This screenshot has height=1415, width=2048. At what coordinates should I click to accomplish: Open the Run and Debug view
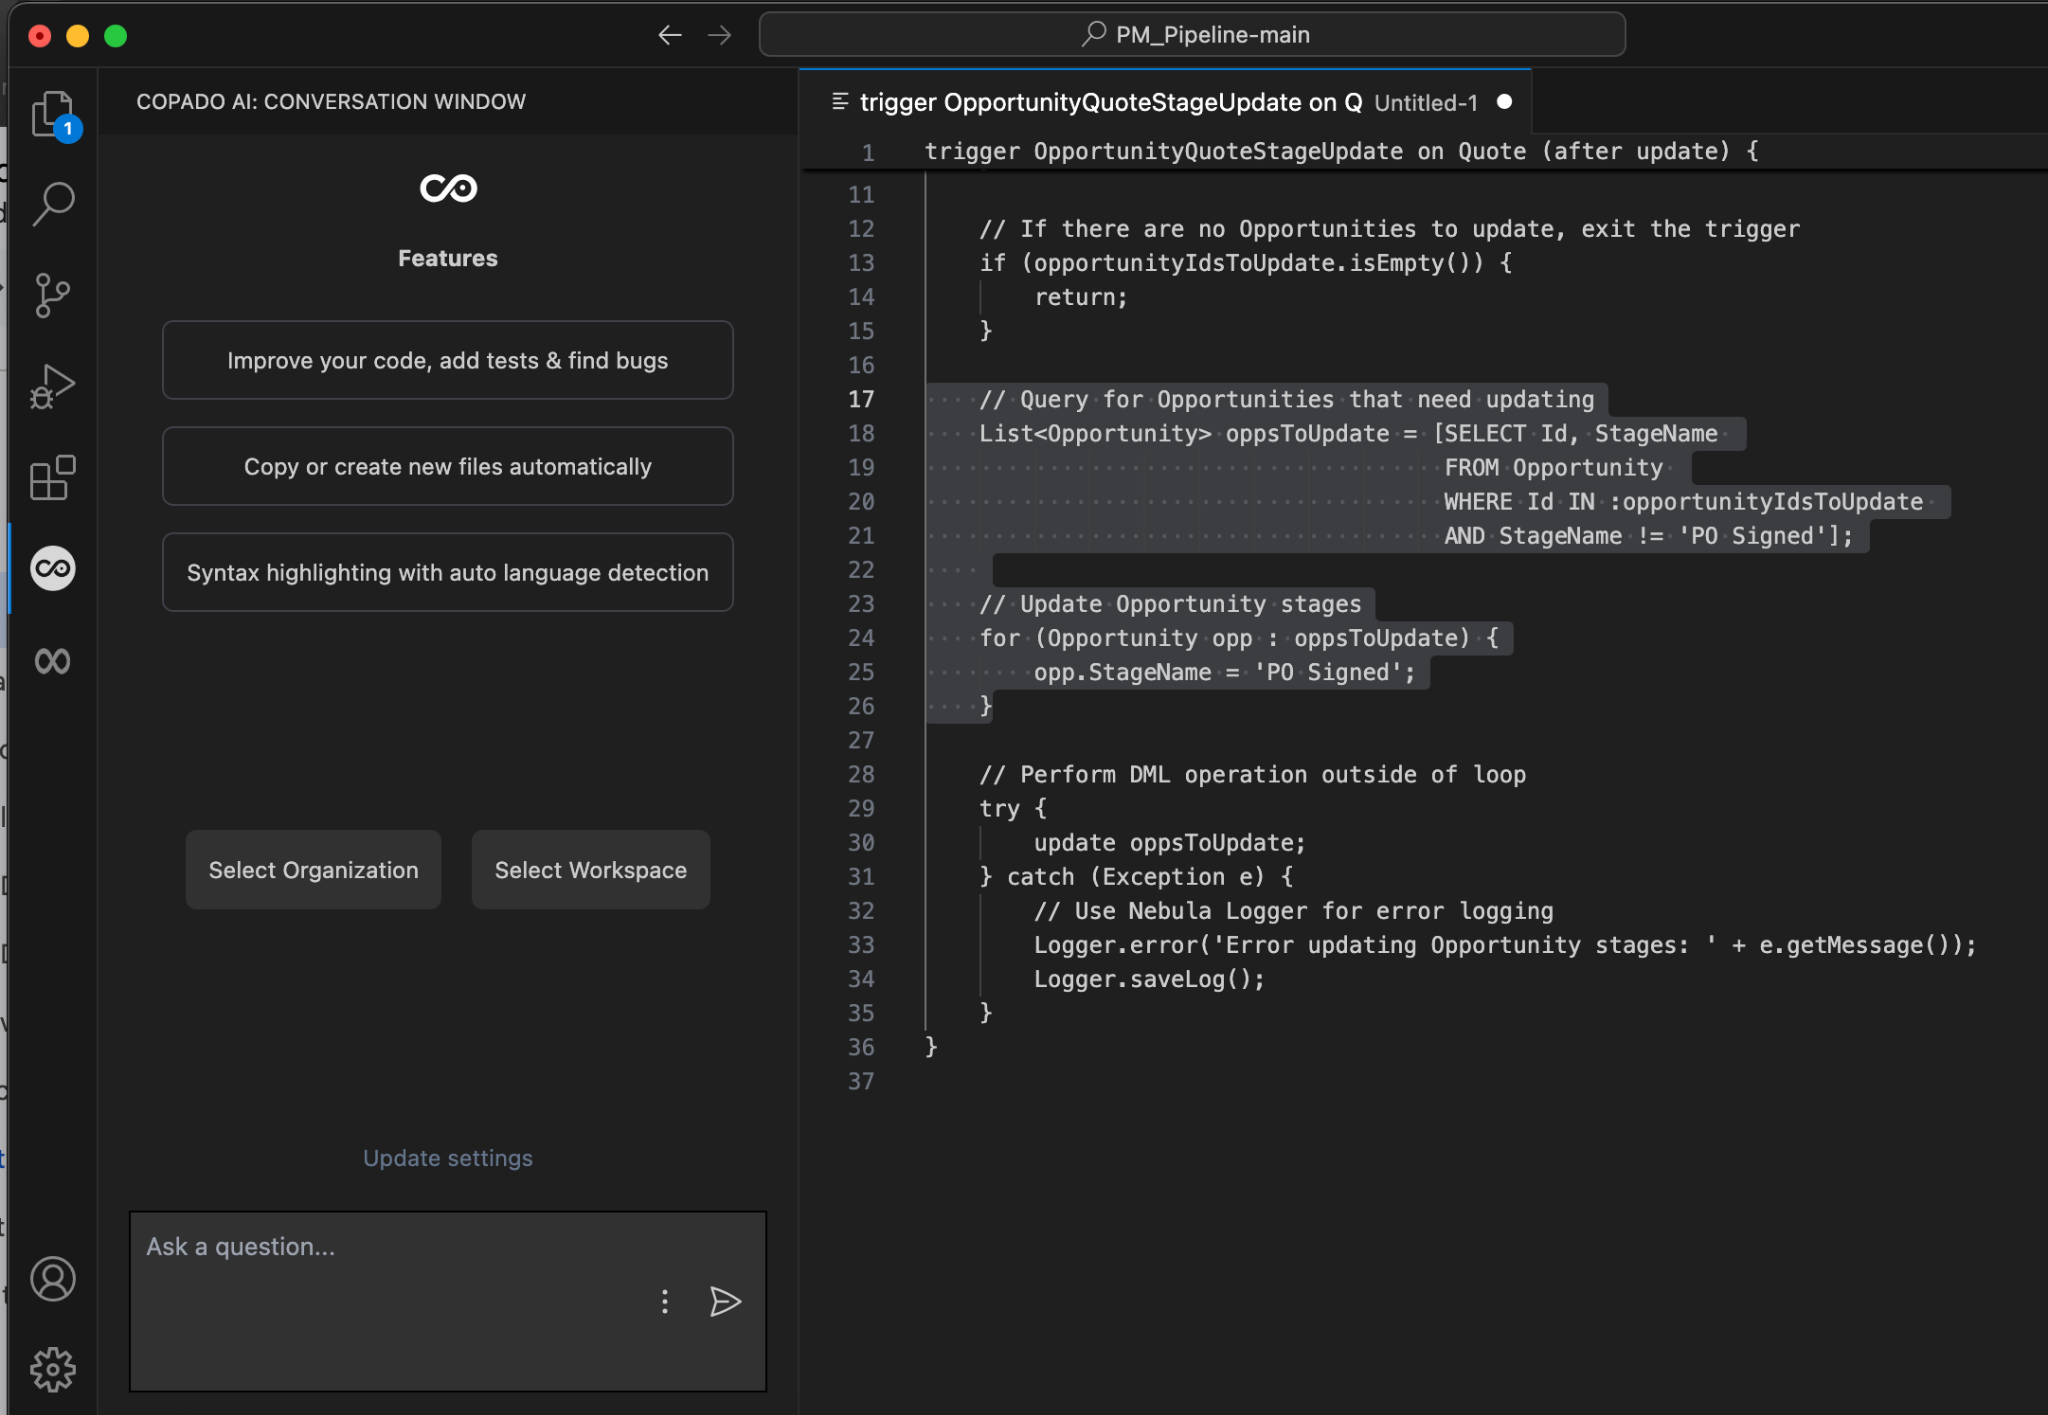point(53,386)
